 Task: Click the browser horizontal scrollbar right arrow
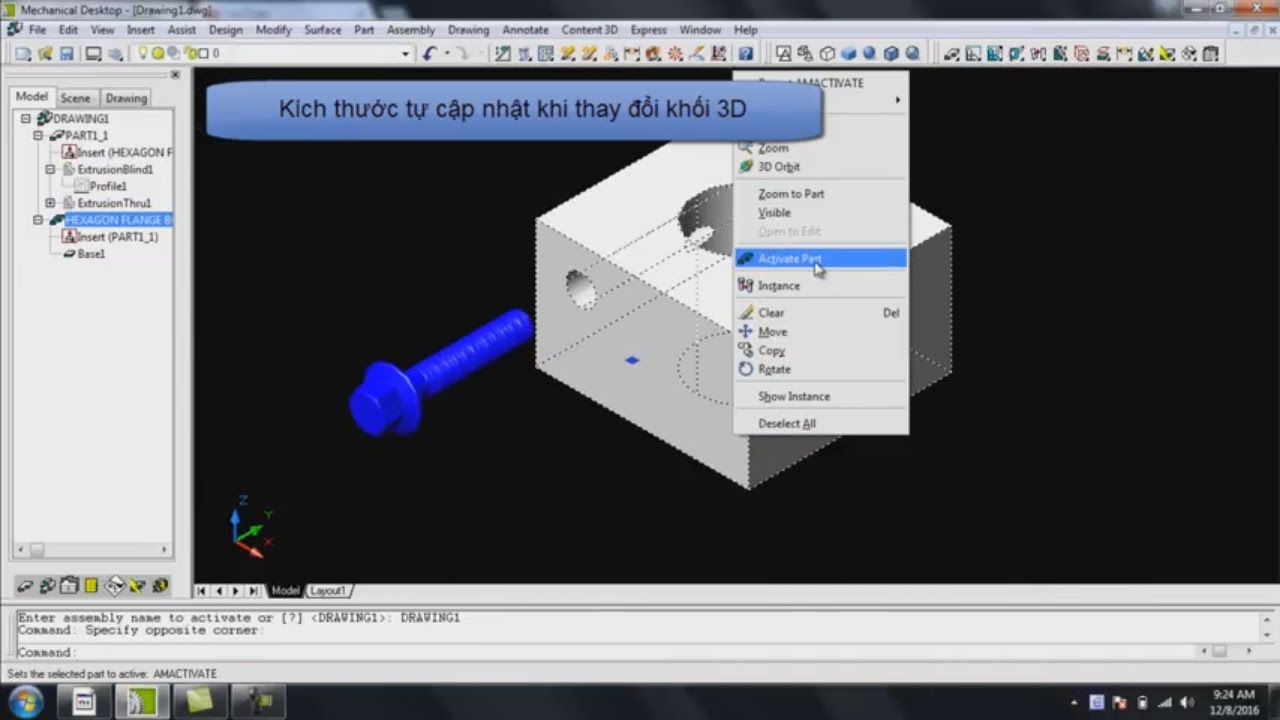pos(165,550)
